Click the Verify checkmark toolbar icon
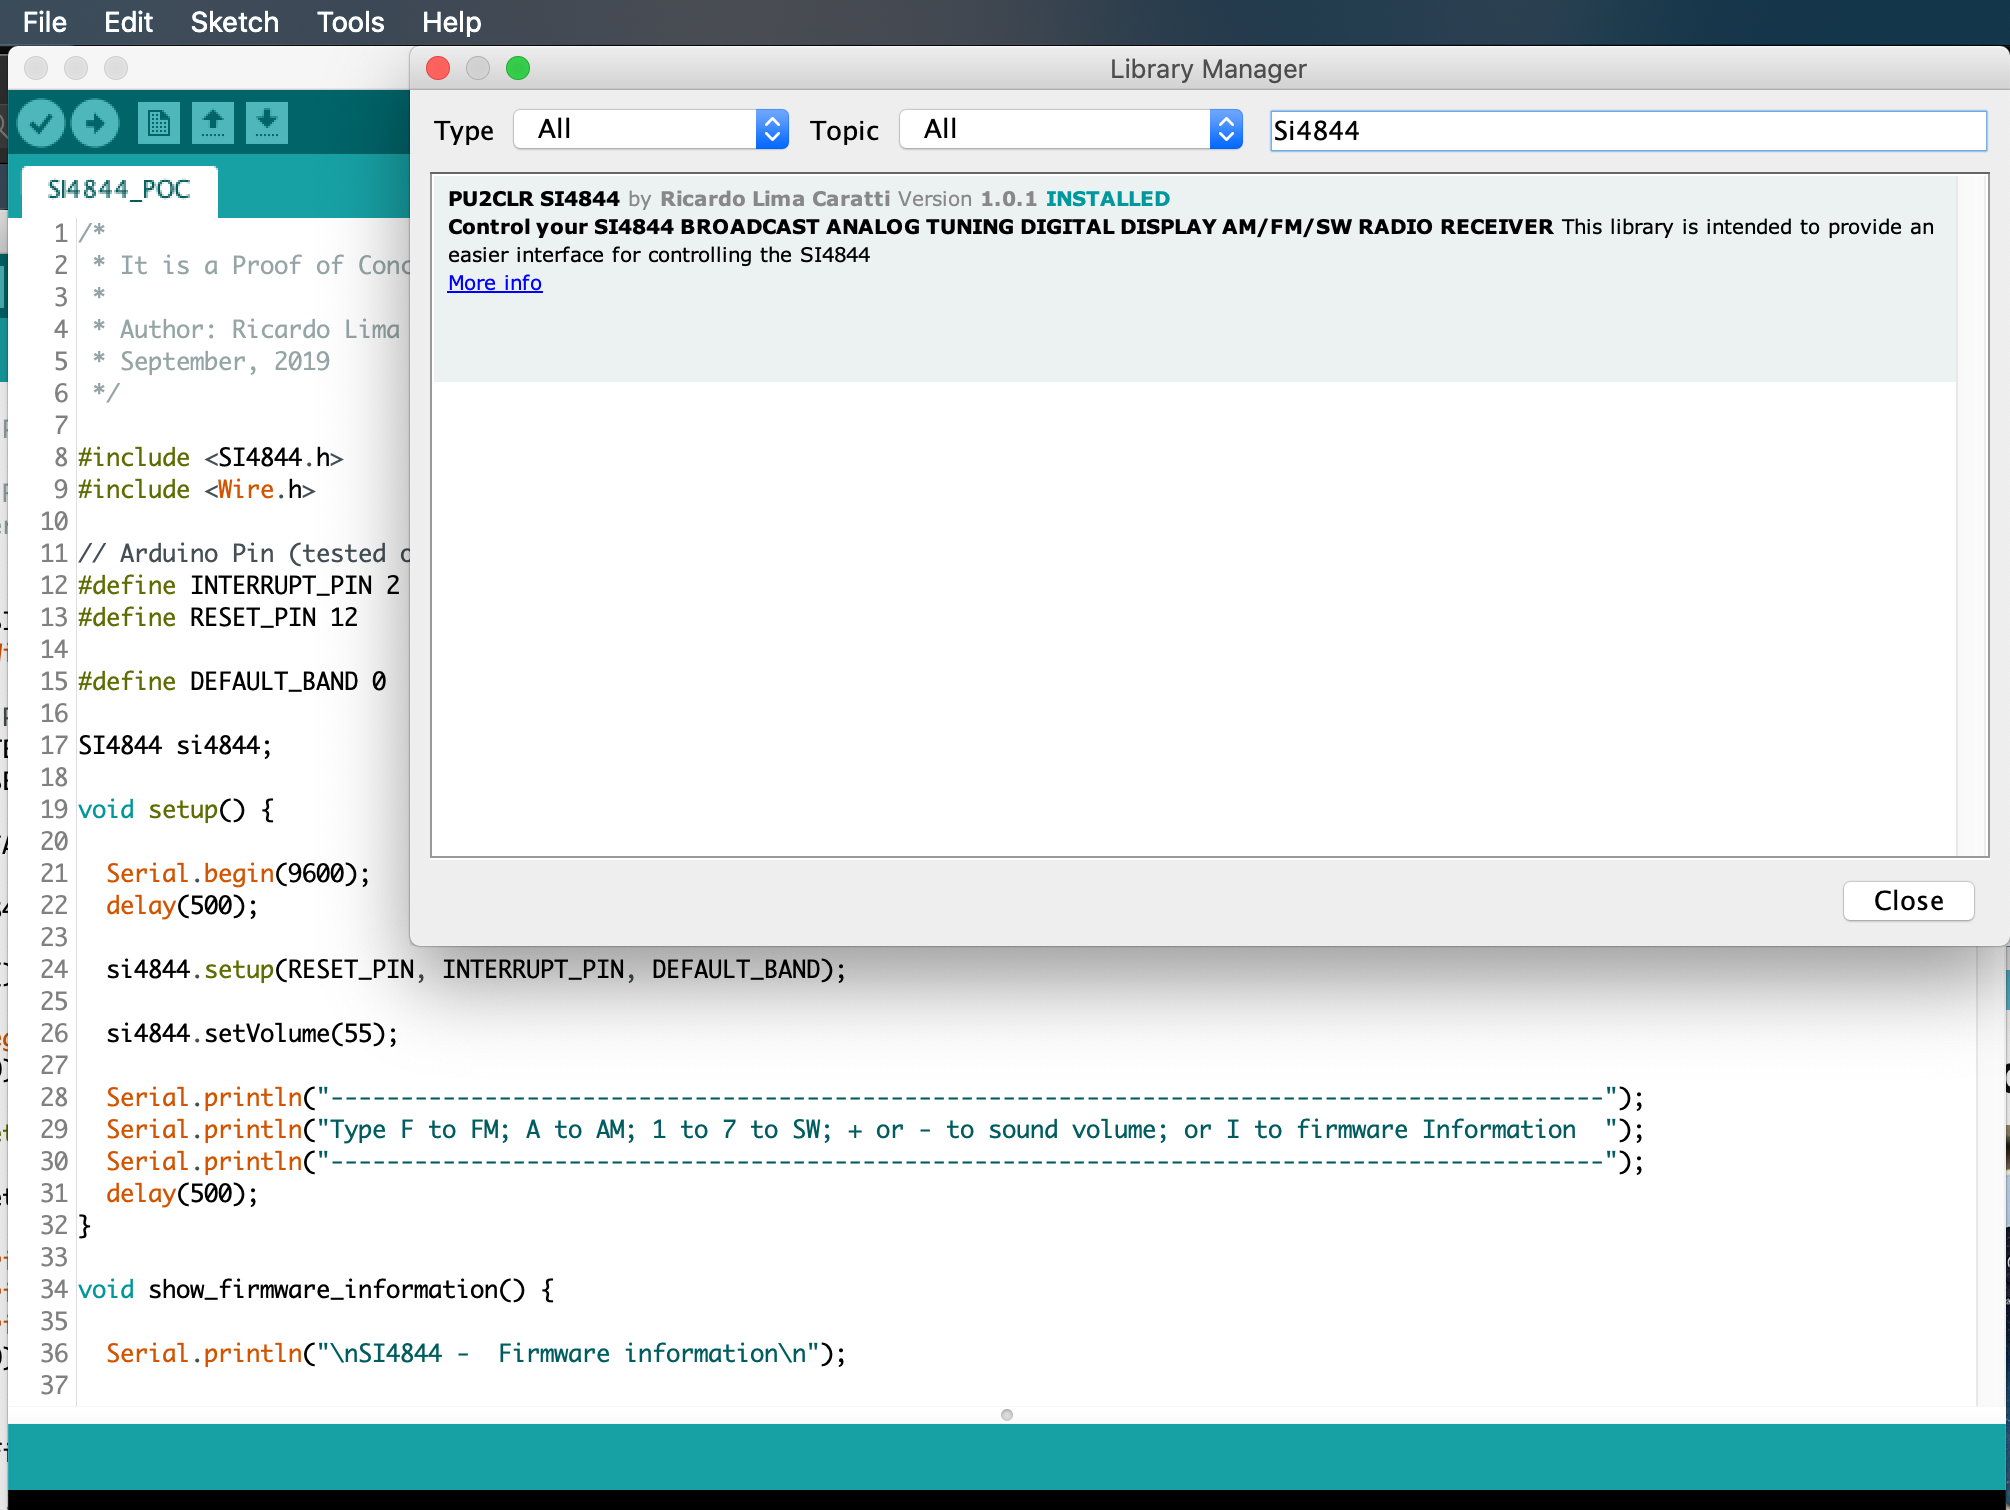This screenshot has height=1510, width=2010. coord(41,123)
